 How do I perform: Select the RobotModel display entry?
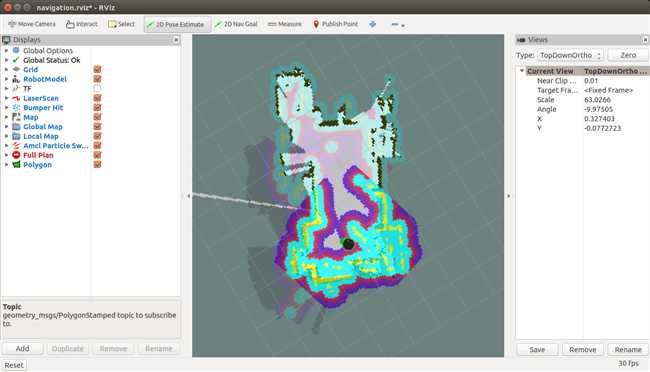[x=45, y=79]
